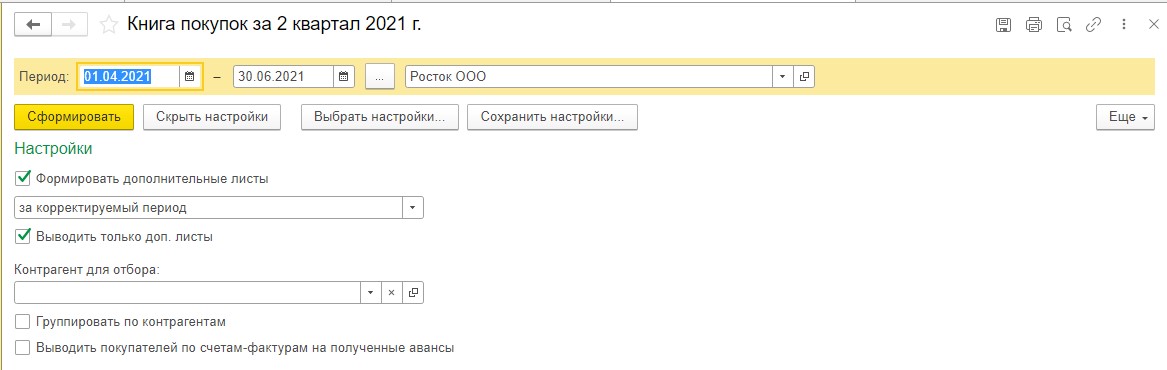Expand the Росток ООО organization dropdown
The height and width of the screenshot is (370, 1167).
coord(783,76)
